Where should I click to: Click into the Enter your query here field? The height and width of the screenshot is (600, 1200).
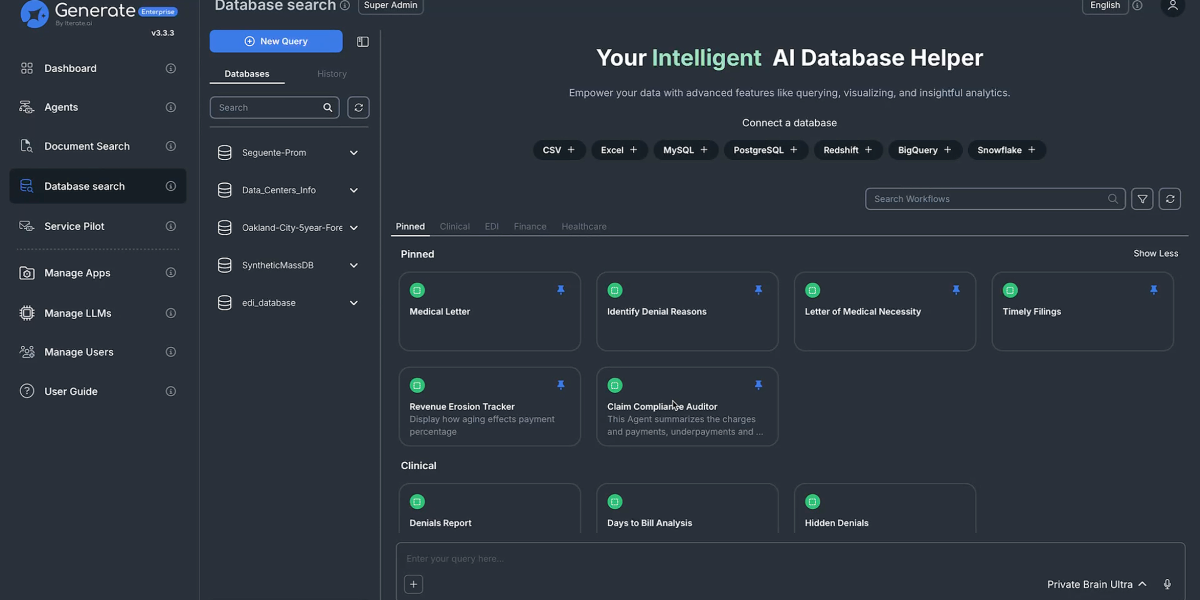(x=700, y=558)
